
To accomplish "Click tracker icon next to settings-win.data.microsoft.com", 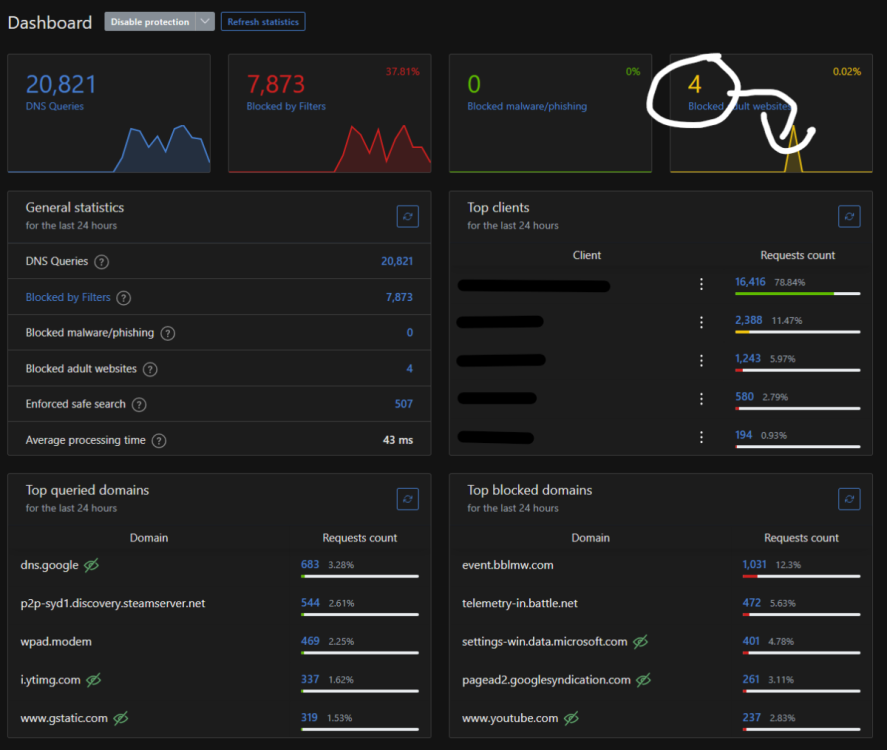I will point(640,642).
